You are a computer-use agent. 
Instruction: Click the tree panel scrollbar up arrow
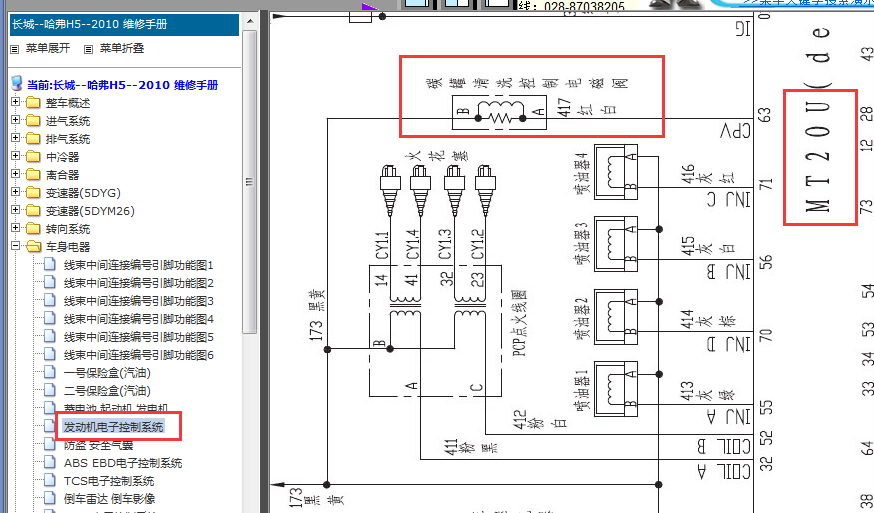pyautogui.click(x=250, y=21)
